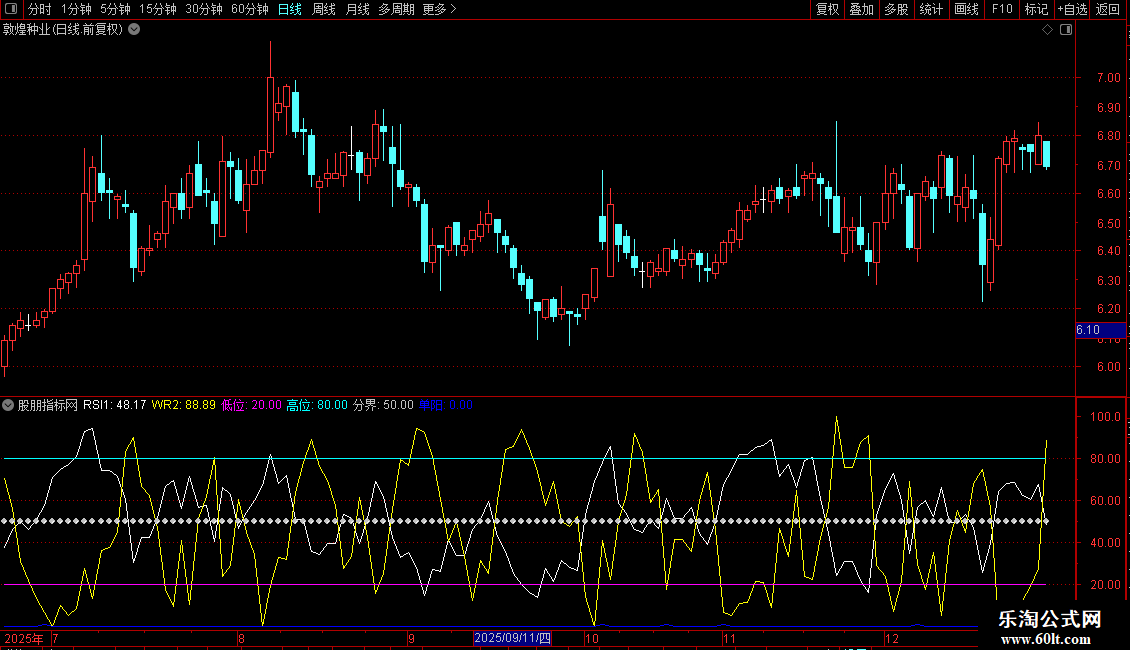Click the 2025/09/11 date label on timeline
This screenshot has width=1130, height=650.
click(x=512, y=638)
